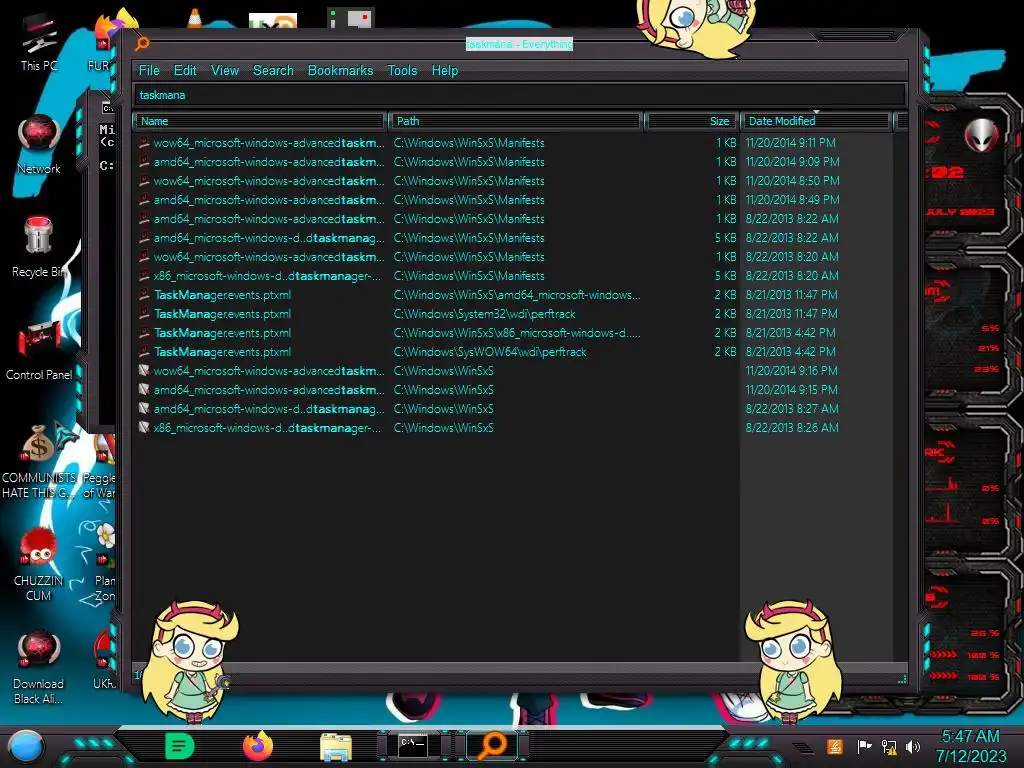
Task: Click the path C:\Windows\SysWOW64\wdi\perftrack
Action: tap(490, 352)
